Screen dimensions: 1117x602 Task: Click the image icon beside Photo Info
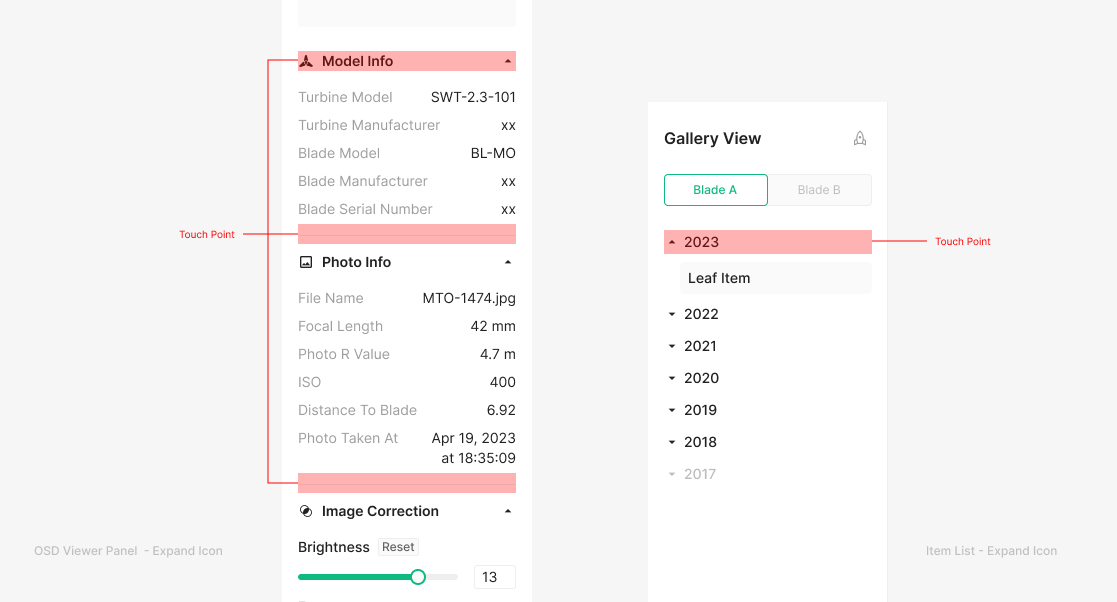[306, 262]
